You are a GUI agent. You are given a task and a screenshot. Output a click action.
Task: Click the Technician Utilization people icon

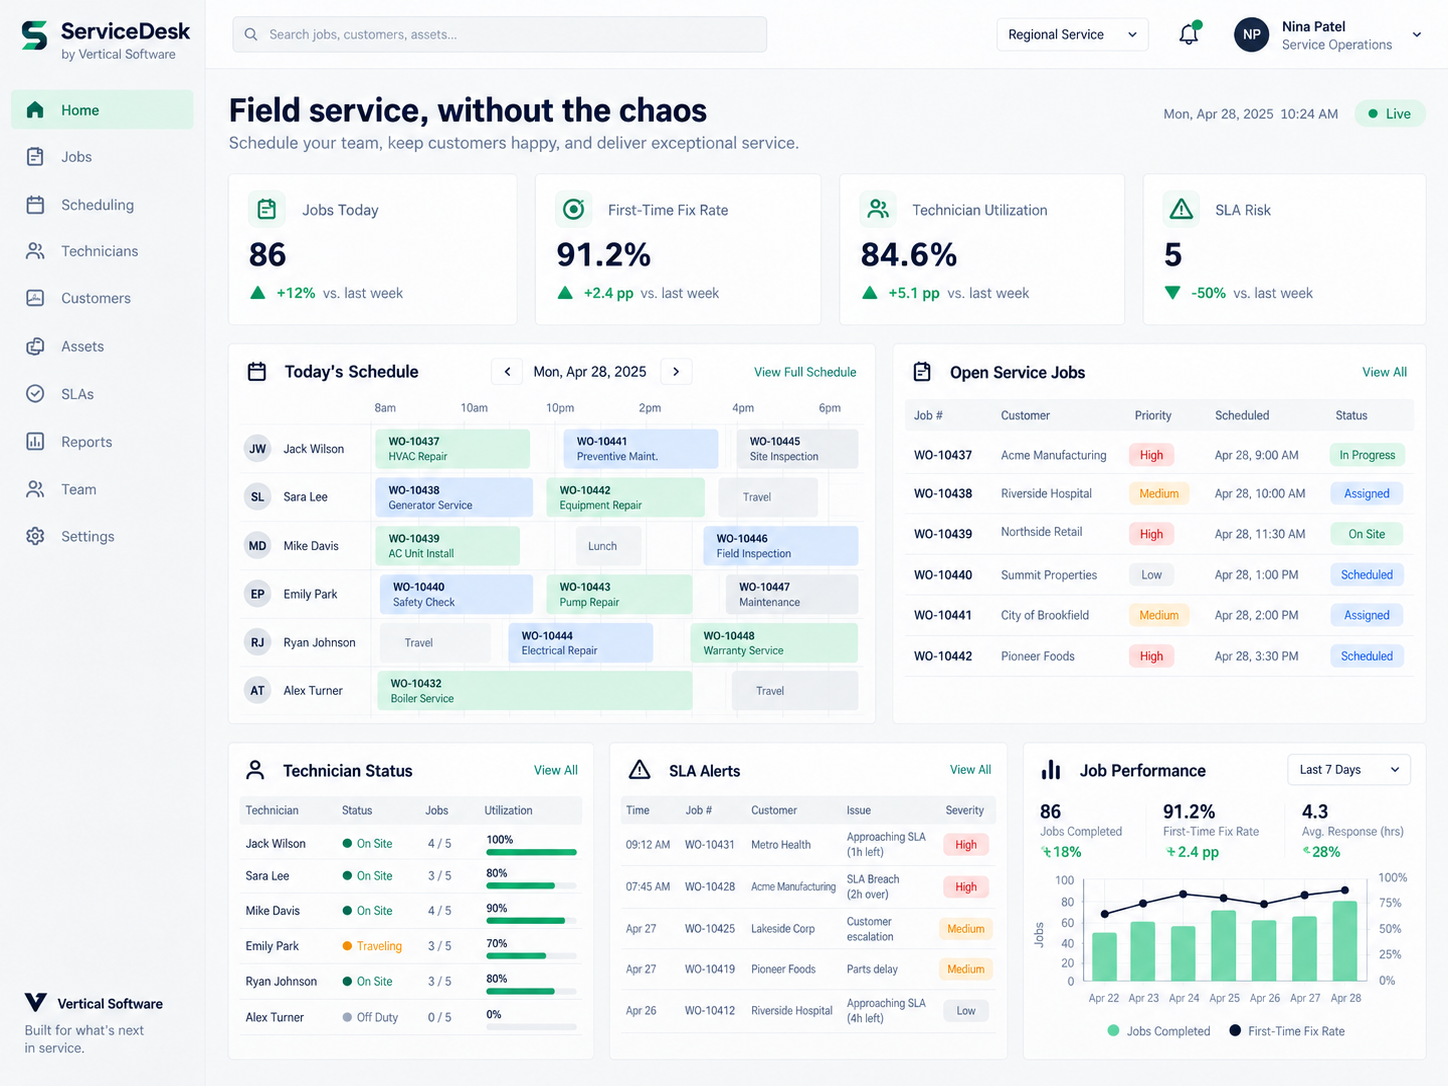point(877,209)
